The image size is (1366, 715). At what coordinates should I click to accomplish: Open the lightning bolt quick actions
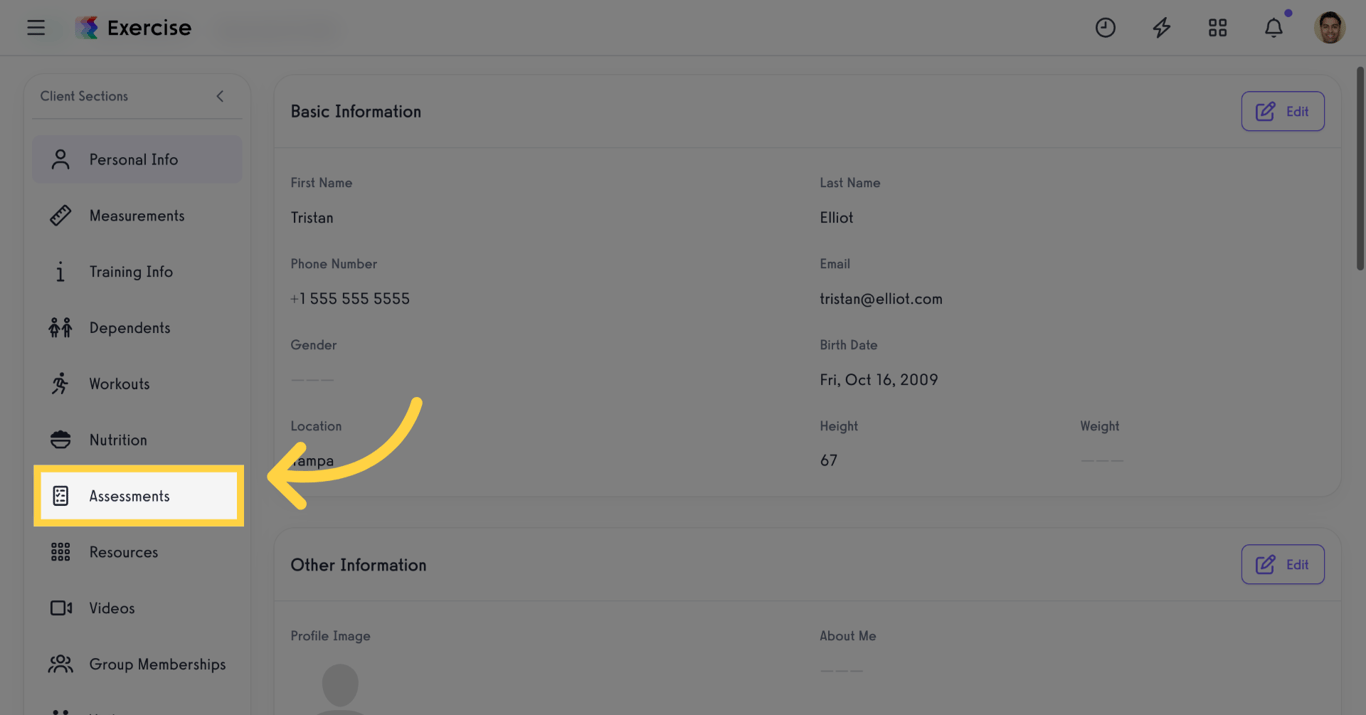pos(1161,28)
